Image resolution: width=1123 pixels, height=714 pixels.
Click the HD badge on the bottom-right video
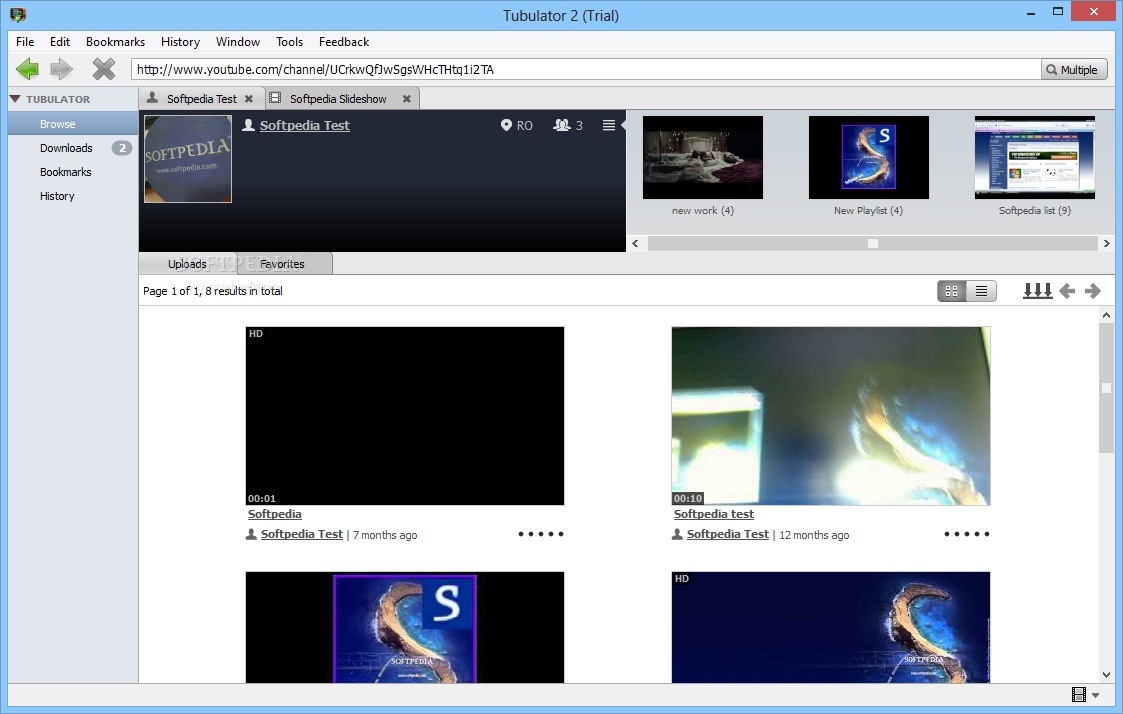[x=682, y=579]
